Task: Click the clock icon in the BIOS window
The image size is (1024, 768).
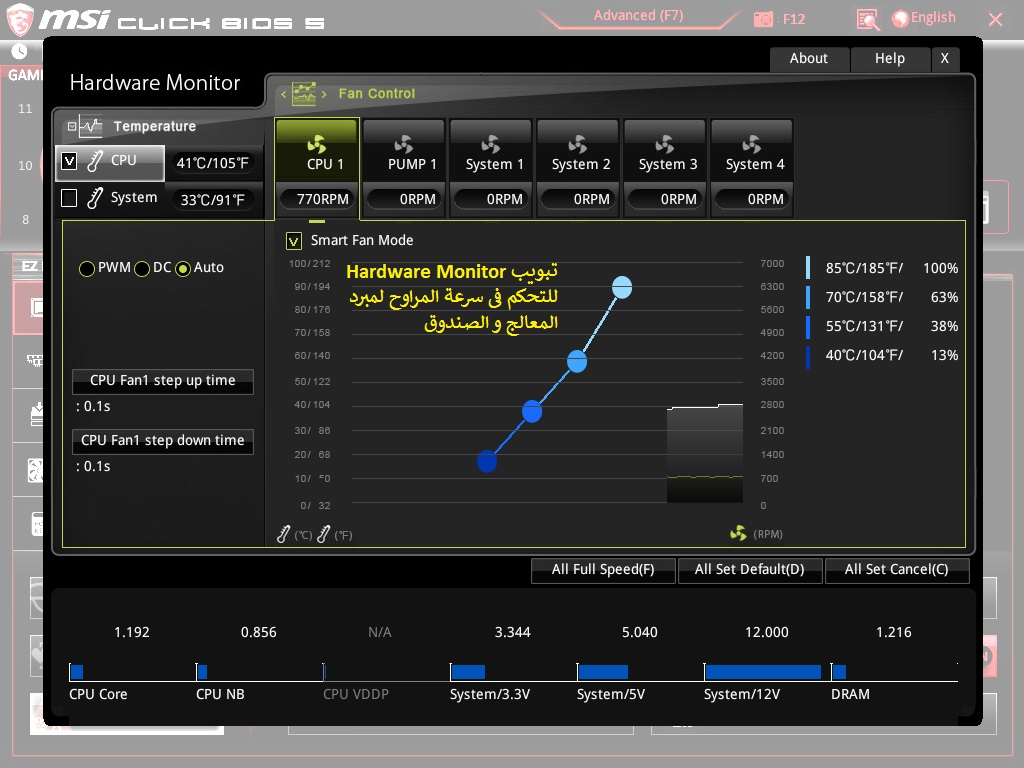Action: 20,51
